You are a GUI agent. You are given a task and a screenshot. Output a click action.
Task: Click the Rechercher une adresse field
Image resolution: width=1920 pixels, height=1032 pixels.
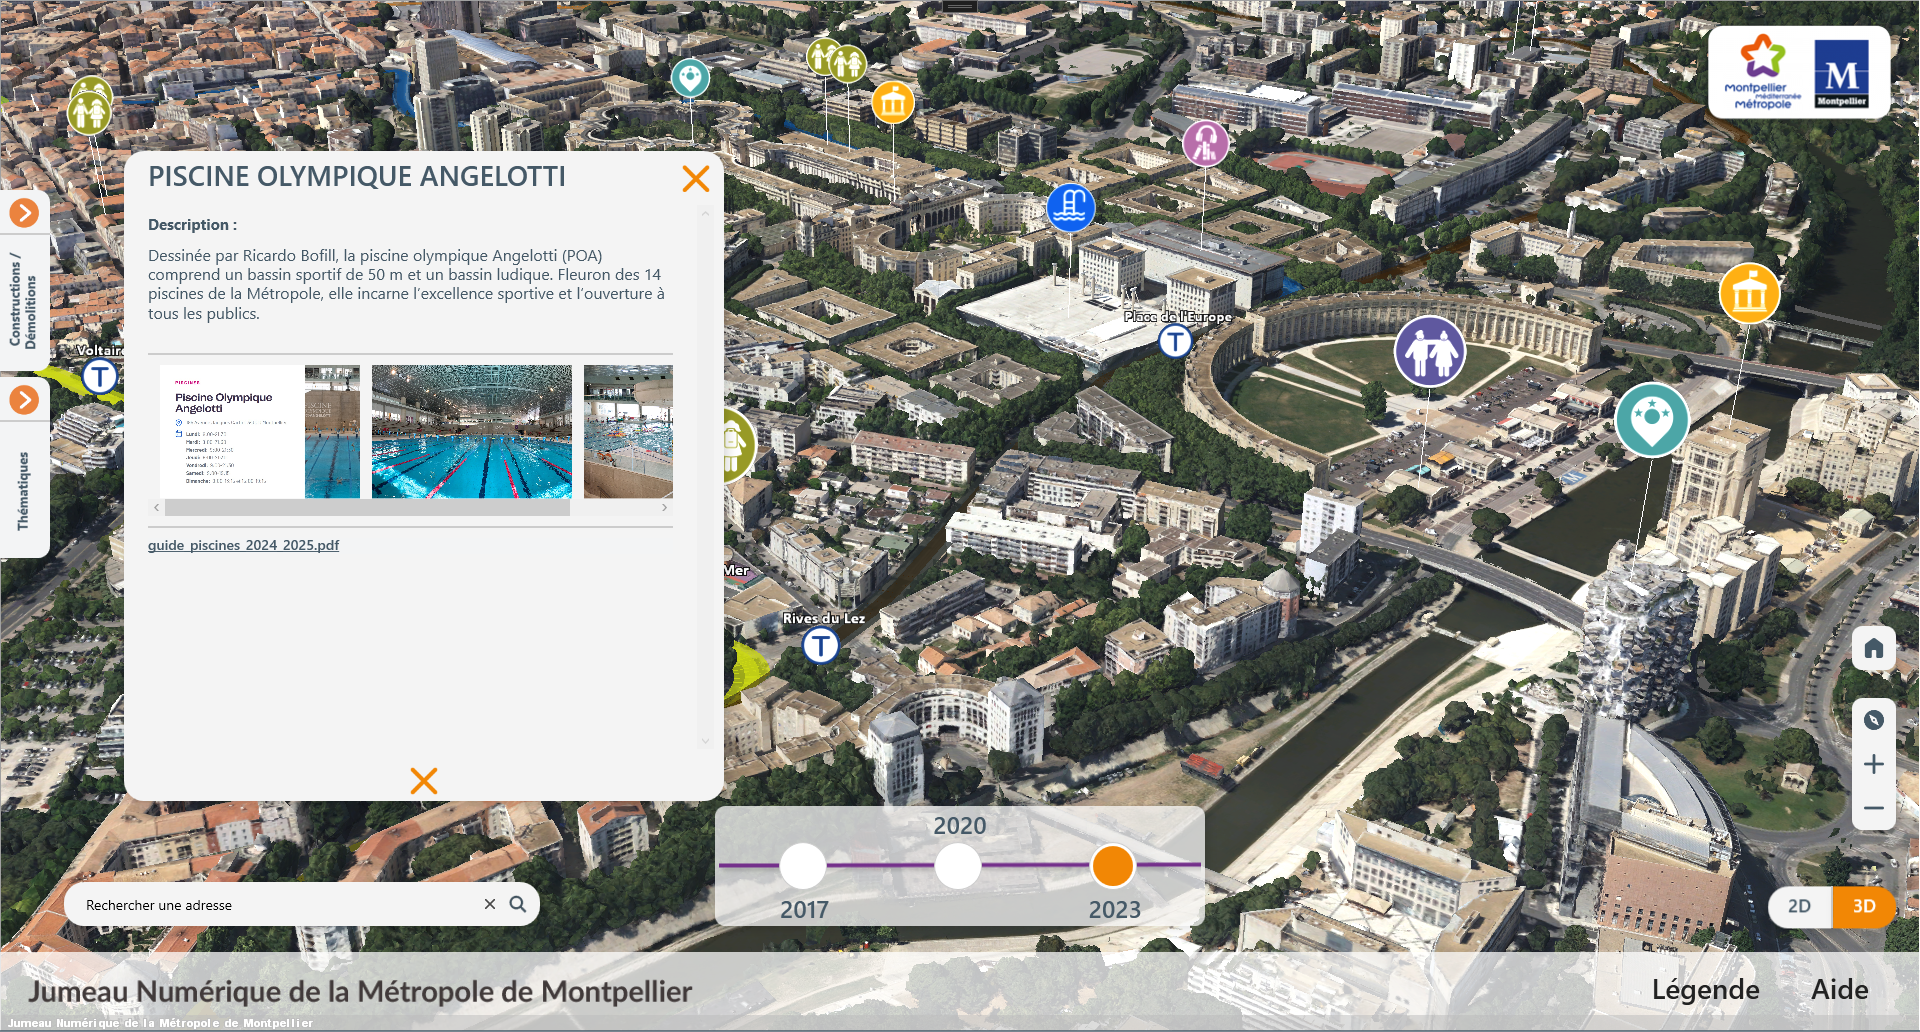point(280,905)
